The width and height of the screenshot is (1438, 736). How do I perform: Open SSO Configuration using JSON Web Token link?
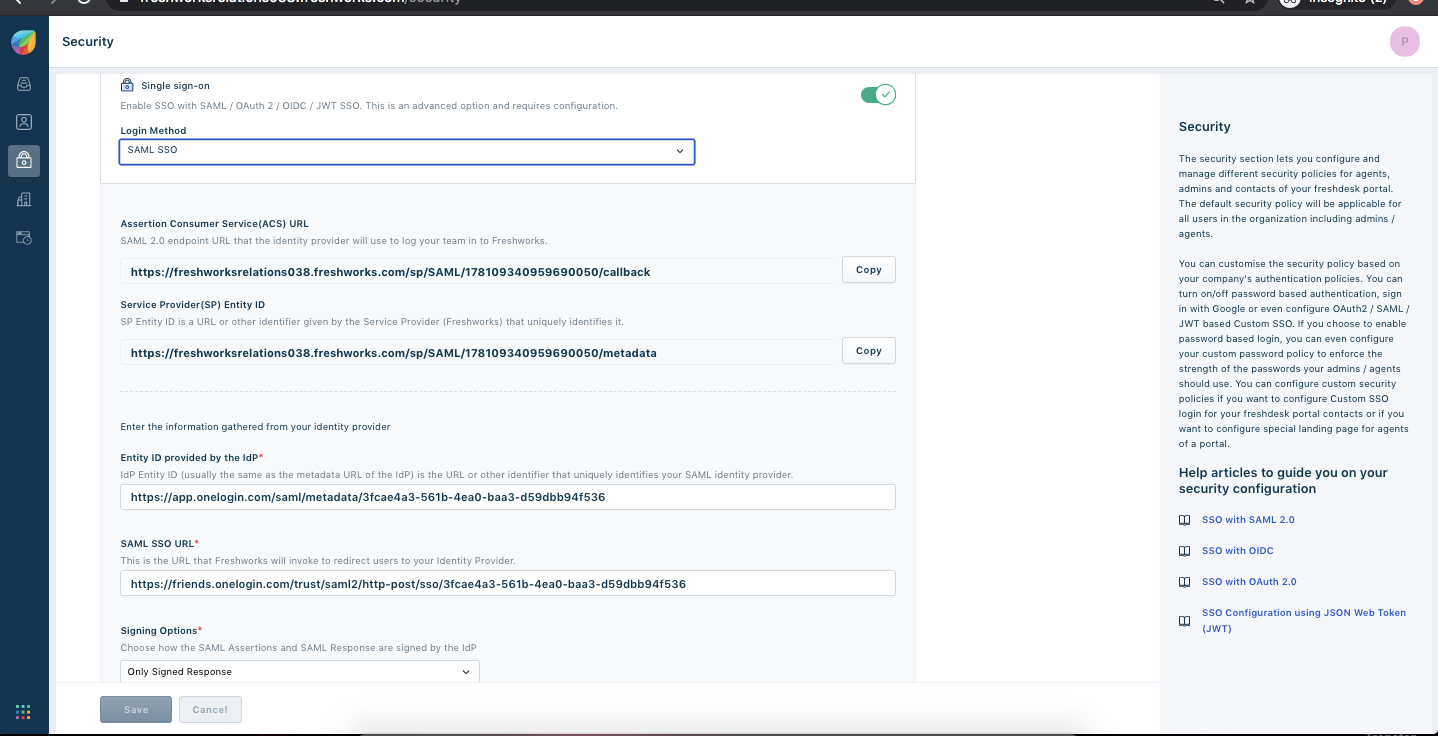[x=1304, y=621]
